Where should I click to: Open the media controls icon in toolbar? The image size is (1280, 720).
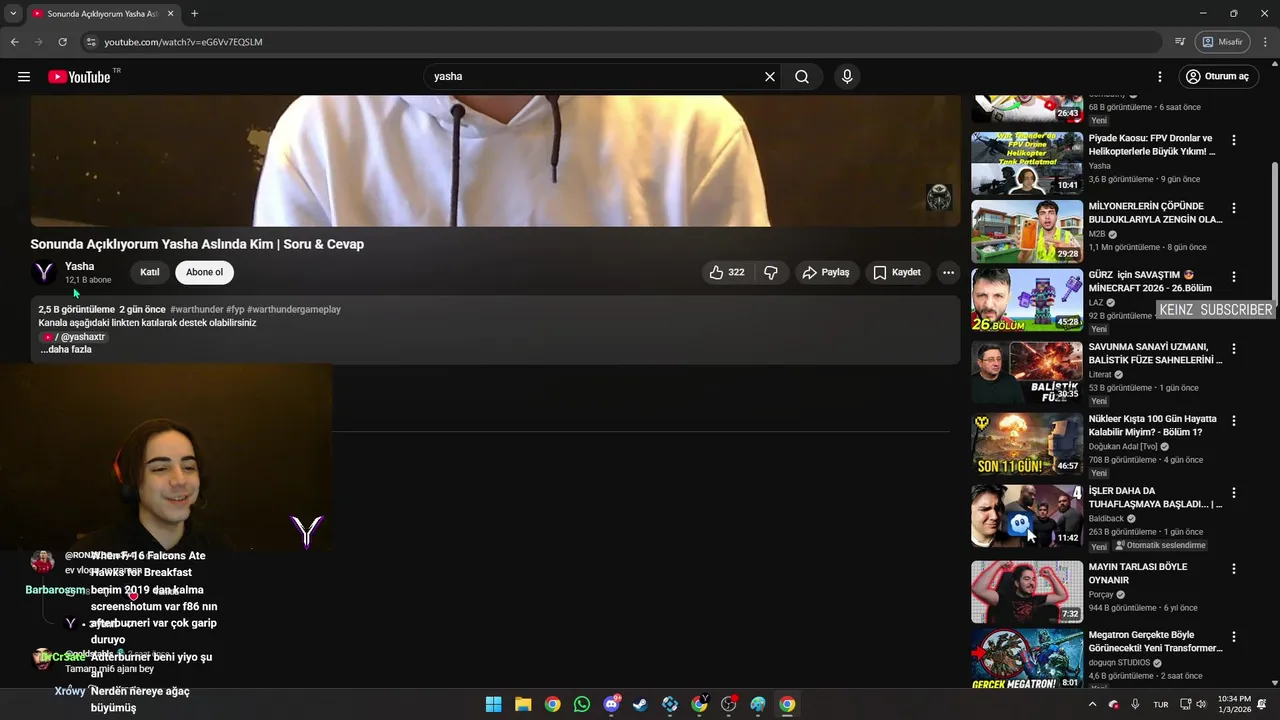1180,42
